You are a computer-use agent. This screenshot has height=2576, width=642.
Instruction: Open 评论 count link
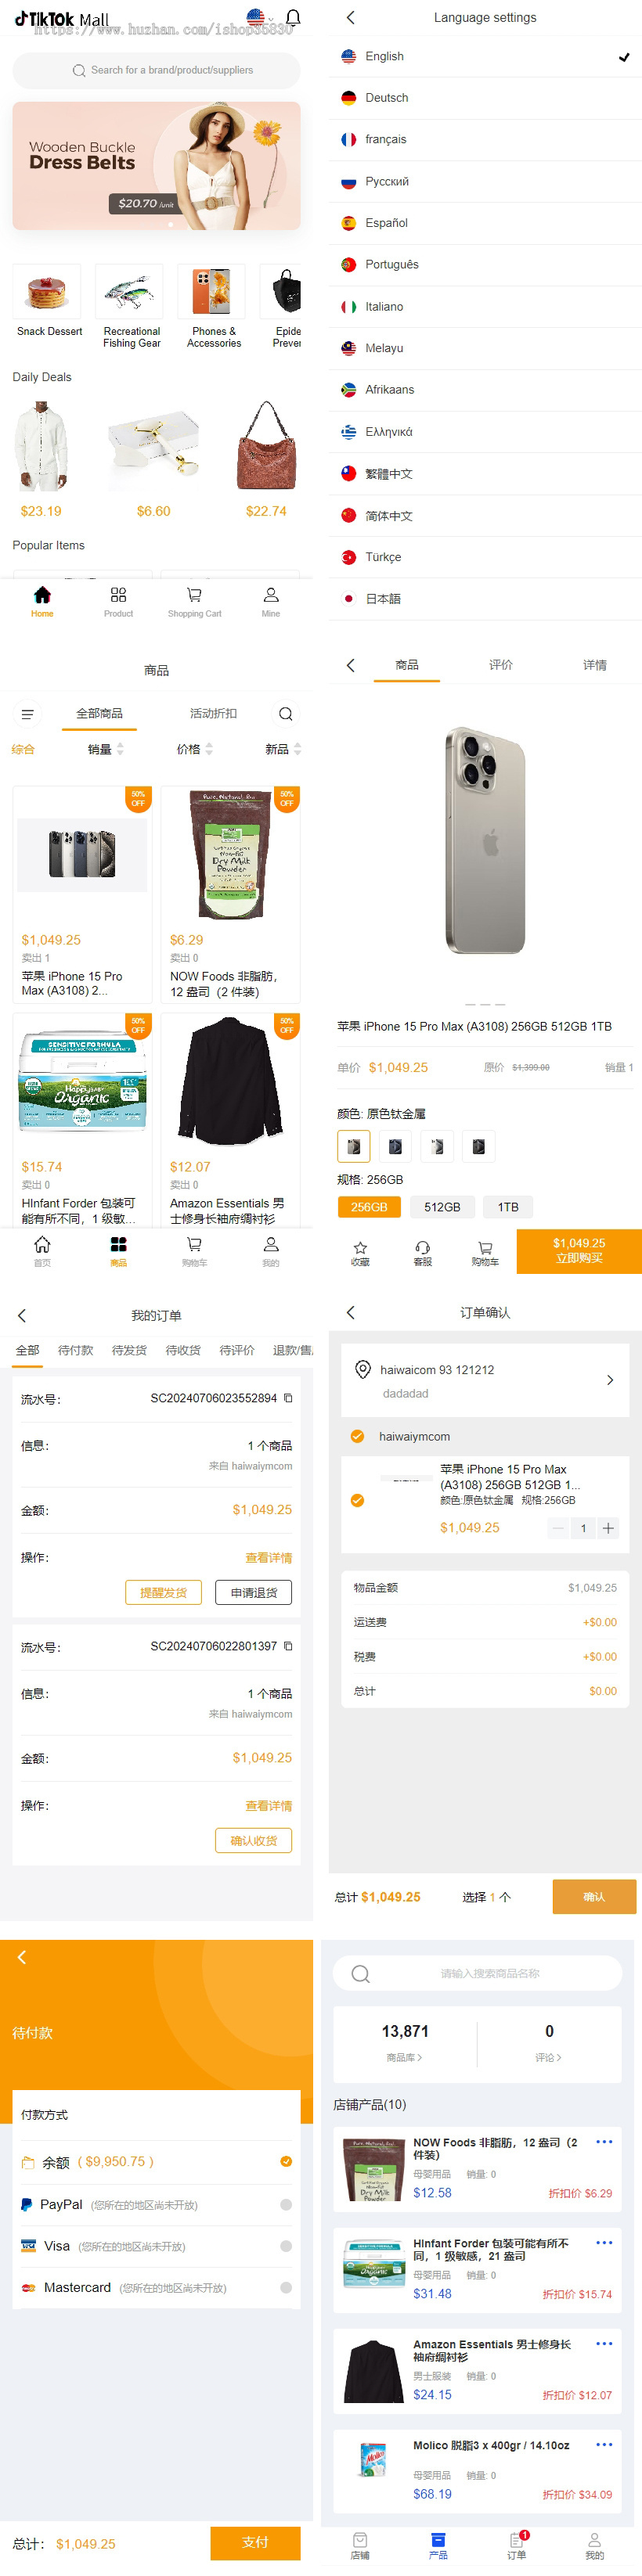(548, 2057)
